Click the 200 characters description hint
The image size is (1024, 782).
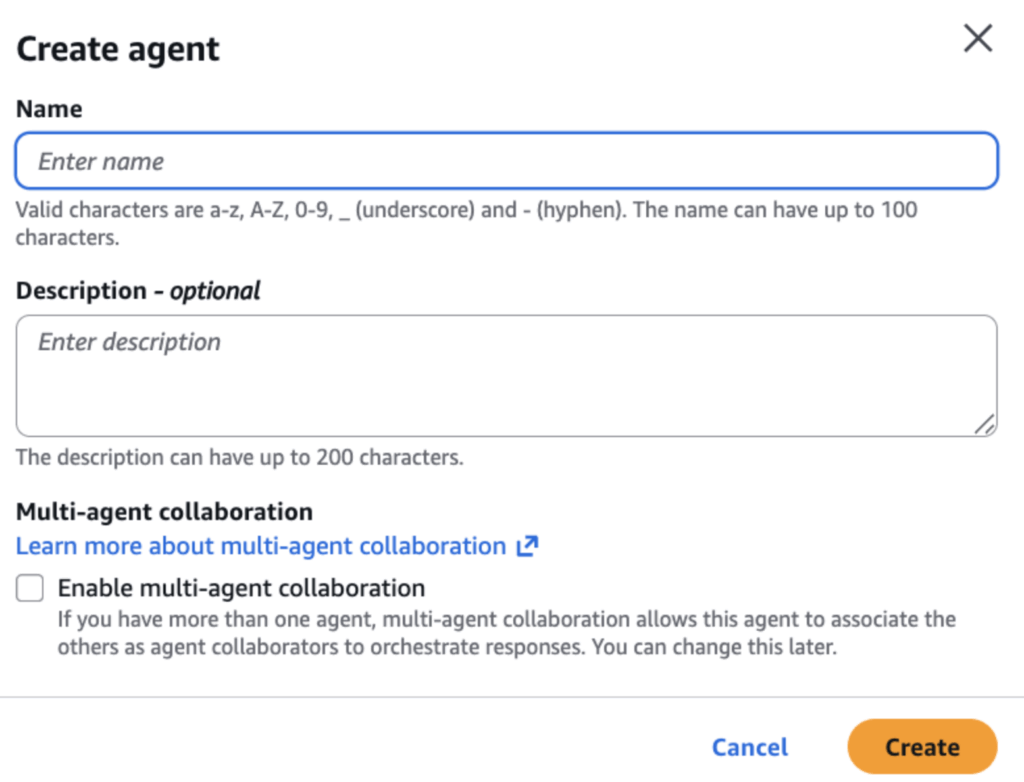pyautogui.click(x=240, y=458)
